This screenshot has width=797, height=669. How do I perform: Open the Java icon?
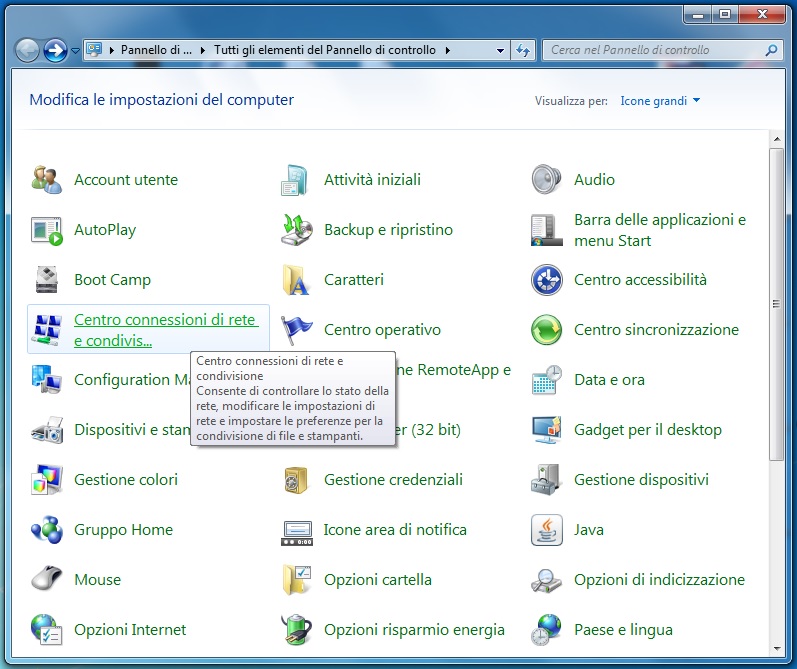[546, 530]
